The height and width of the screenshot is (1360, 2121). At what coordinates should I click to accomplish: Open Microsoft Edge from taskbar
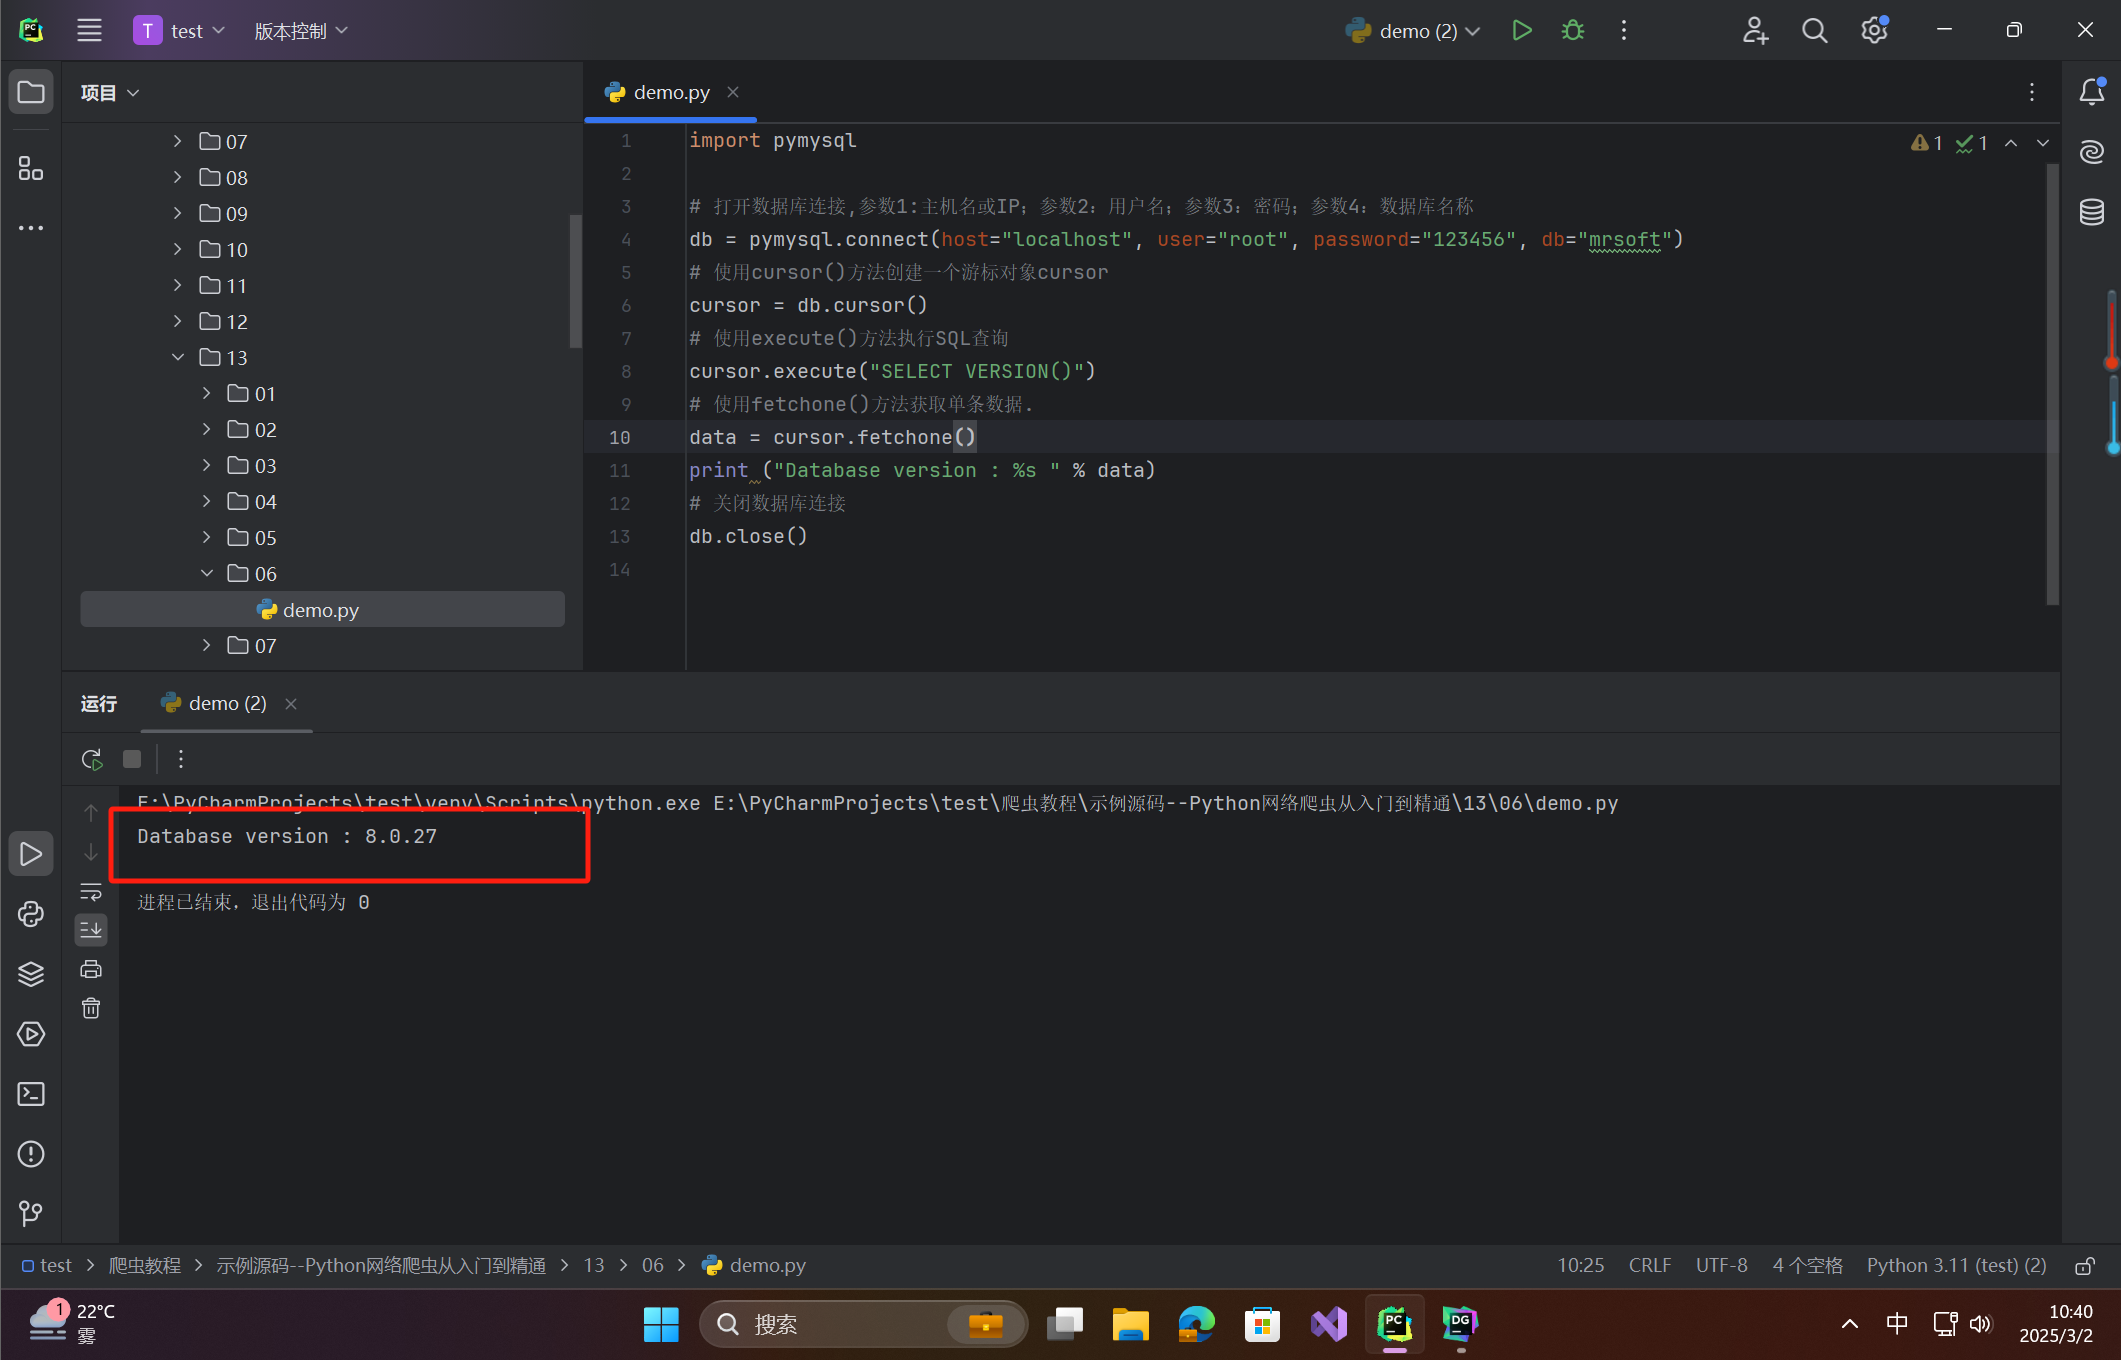[x=1196, y=1324]
